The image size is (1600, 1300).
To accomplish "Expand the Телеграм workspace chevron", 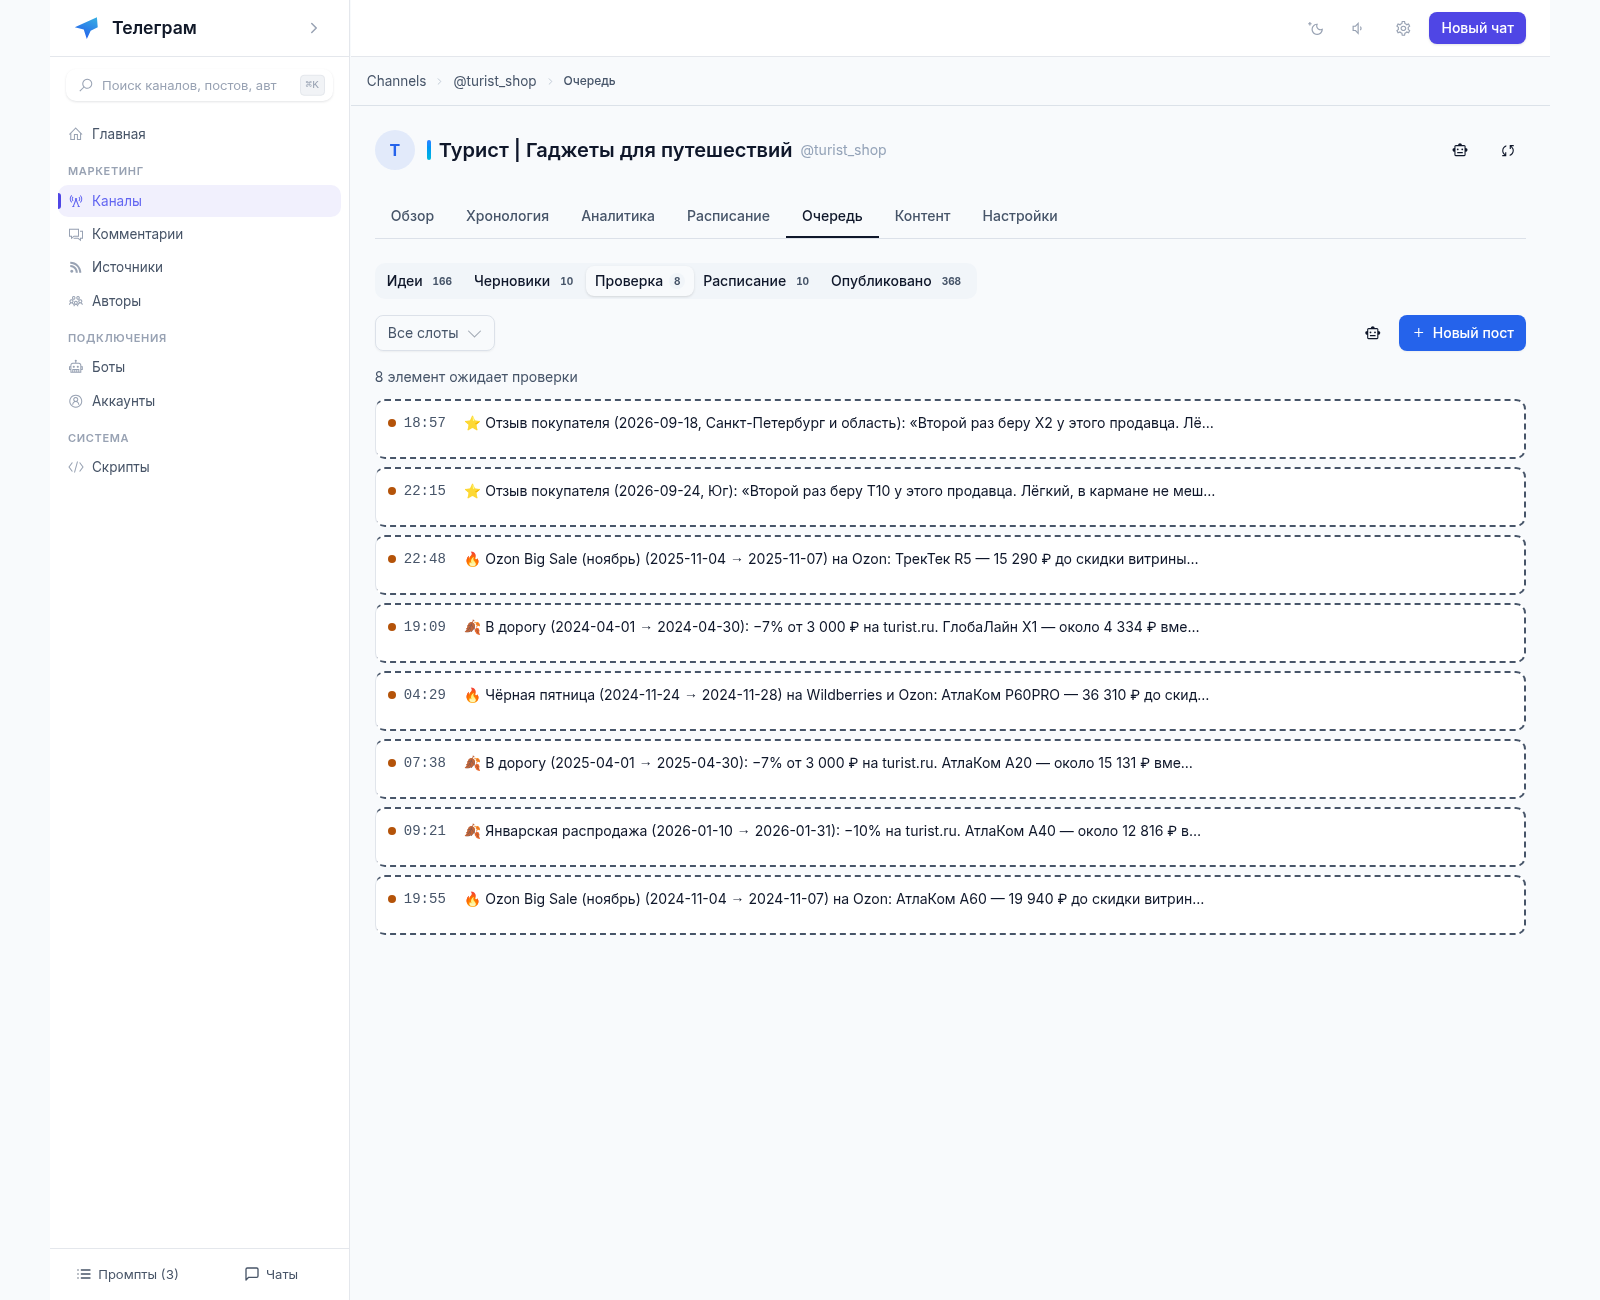I will (x=314, y=28).
